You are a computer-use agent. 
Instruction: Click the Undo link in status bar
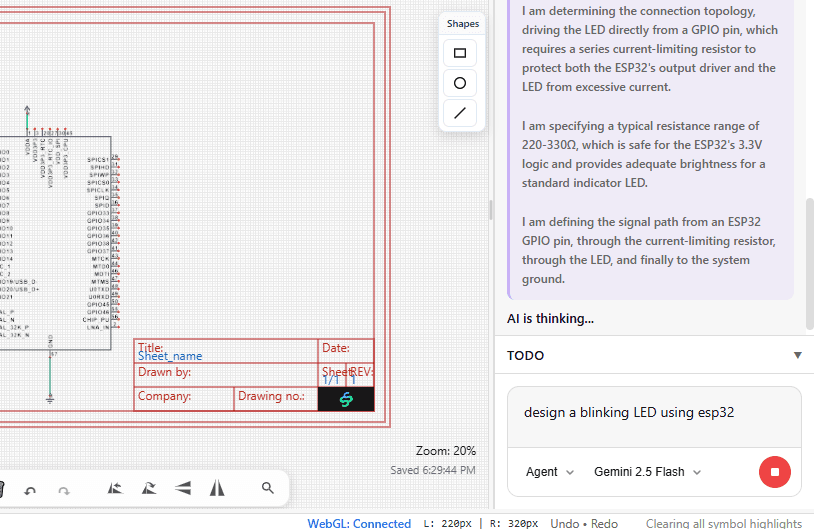click(x=566, y=523)
